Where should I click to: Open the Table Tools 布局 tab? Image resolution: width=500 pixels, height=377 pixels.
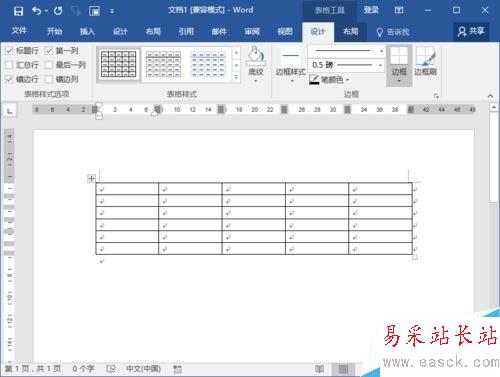click(x=351, y=32)
